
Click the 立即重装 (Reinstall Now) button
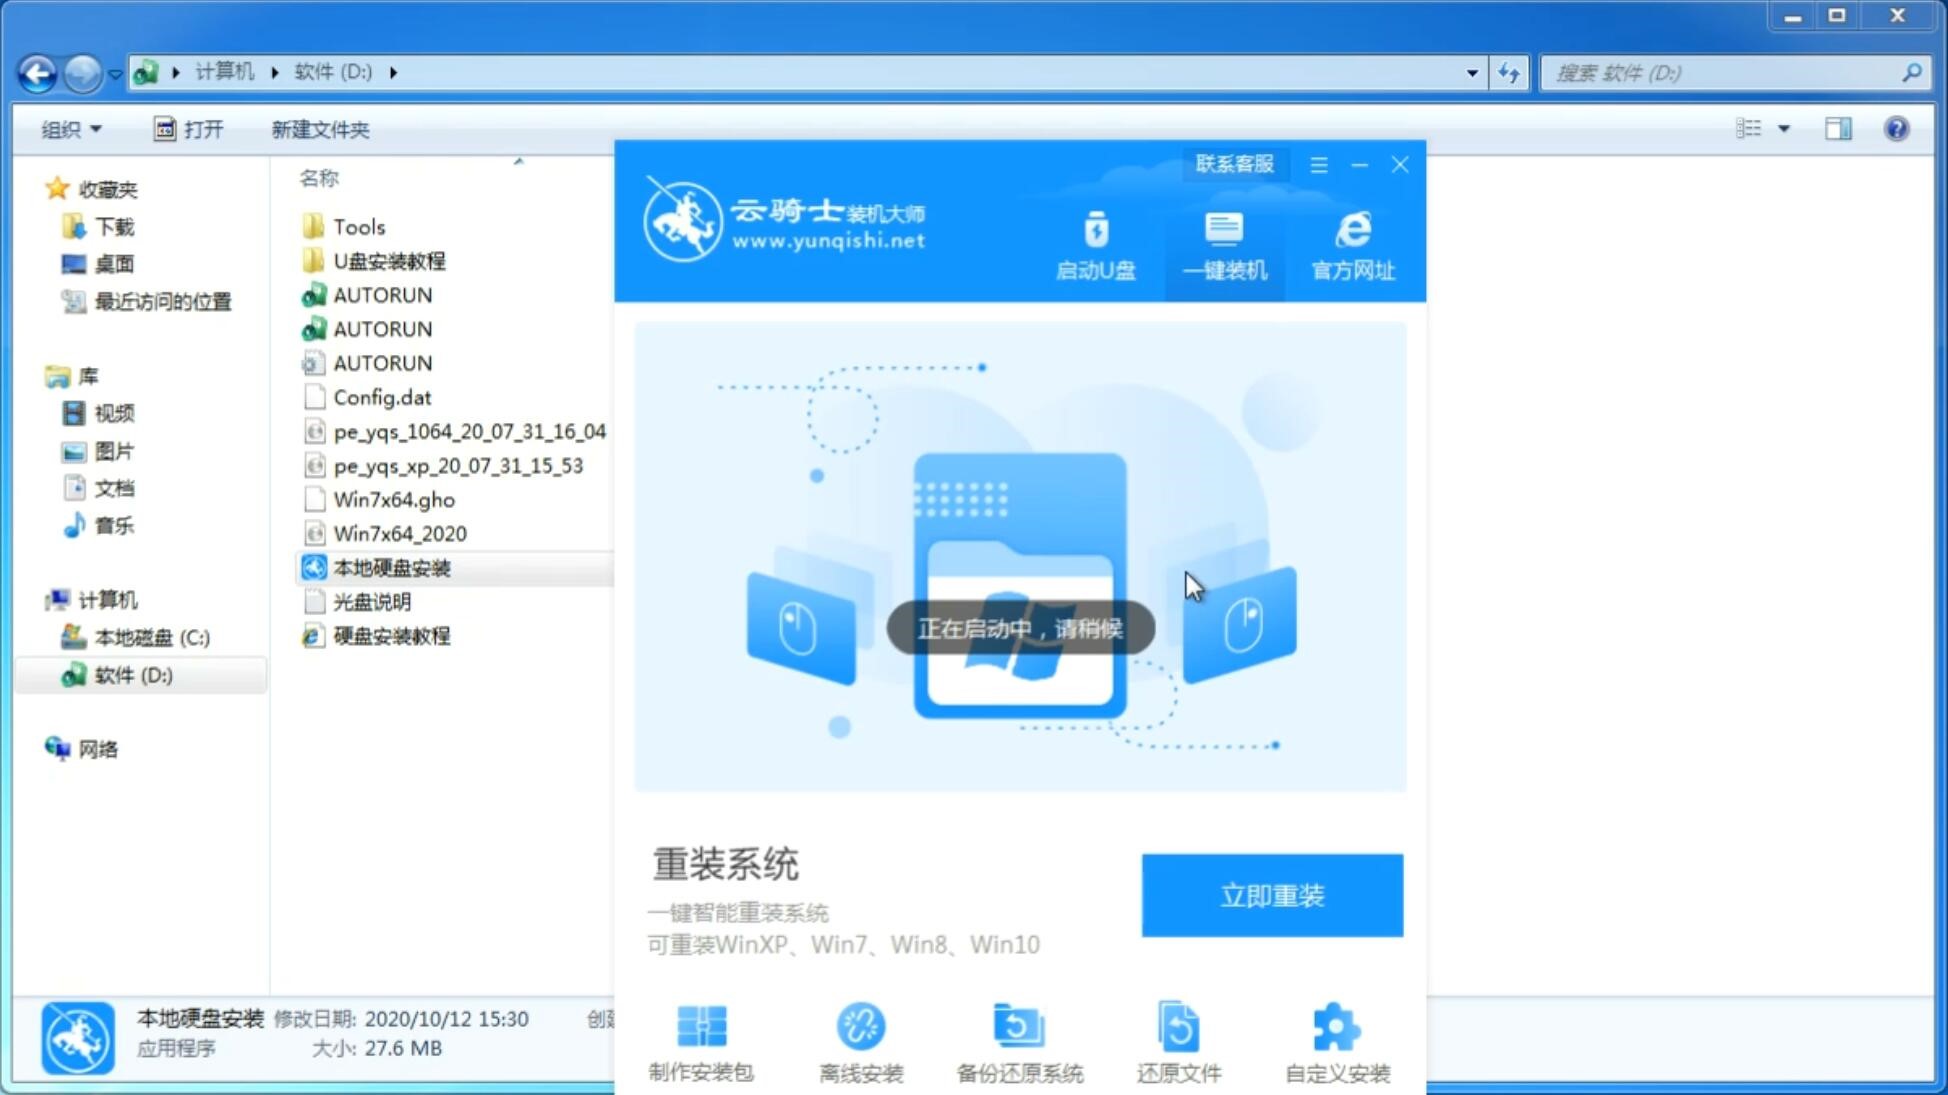tap(1271, 894)
